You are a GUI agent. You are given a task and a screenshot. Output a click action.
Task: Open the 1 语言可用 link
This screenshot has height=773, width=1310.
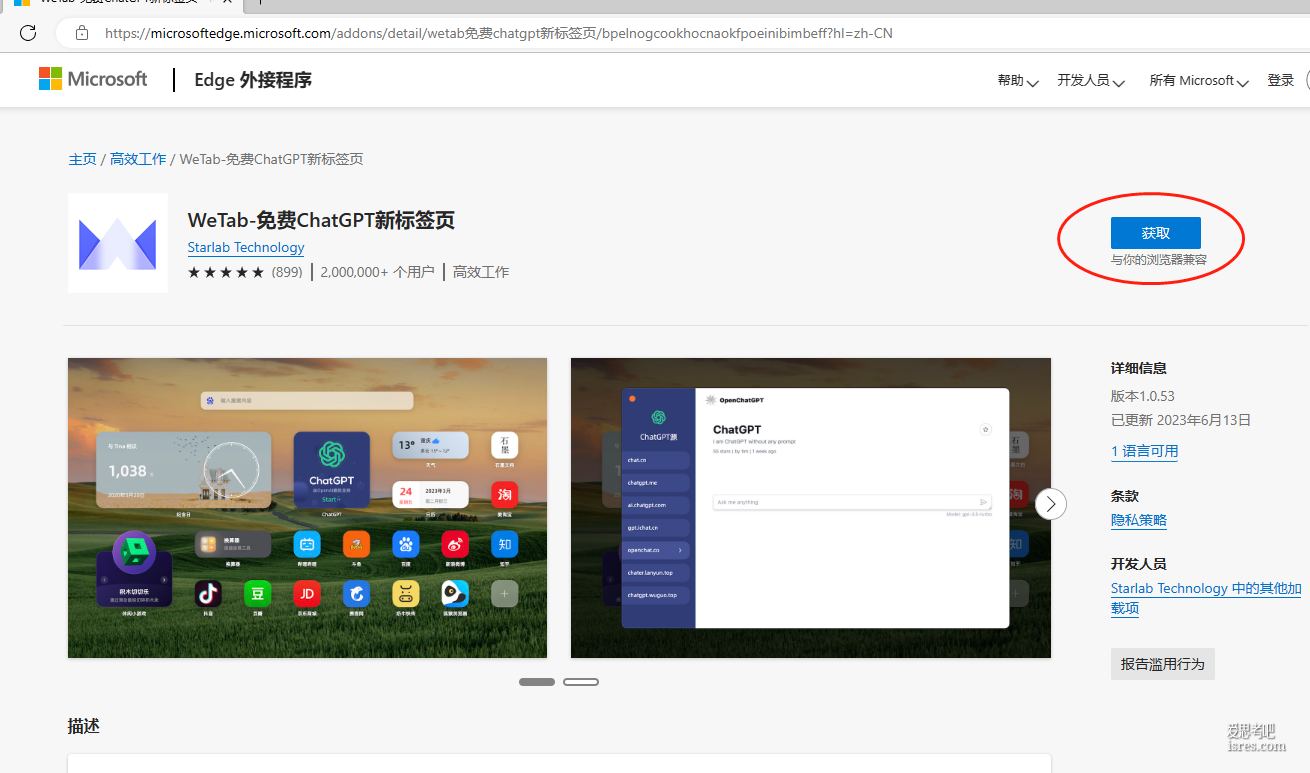tap(1144, 451)
